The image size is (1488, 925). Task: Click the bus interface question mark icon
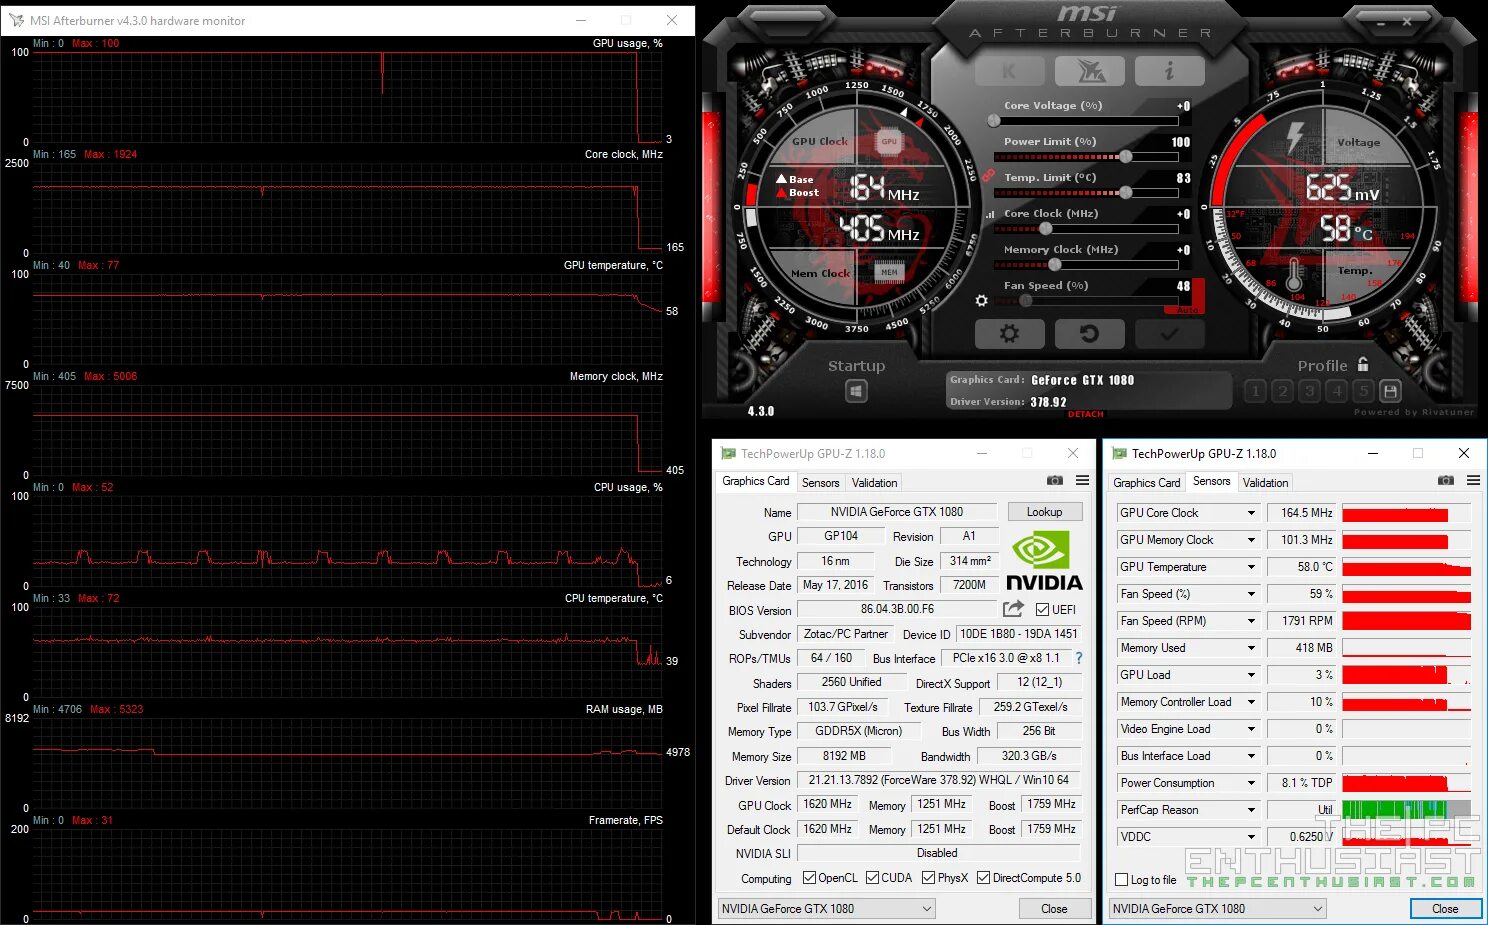click(x=1079, y=658)
